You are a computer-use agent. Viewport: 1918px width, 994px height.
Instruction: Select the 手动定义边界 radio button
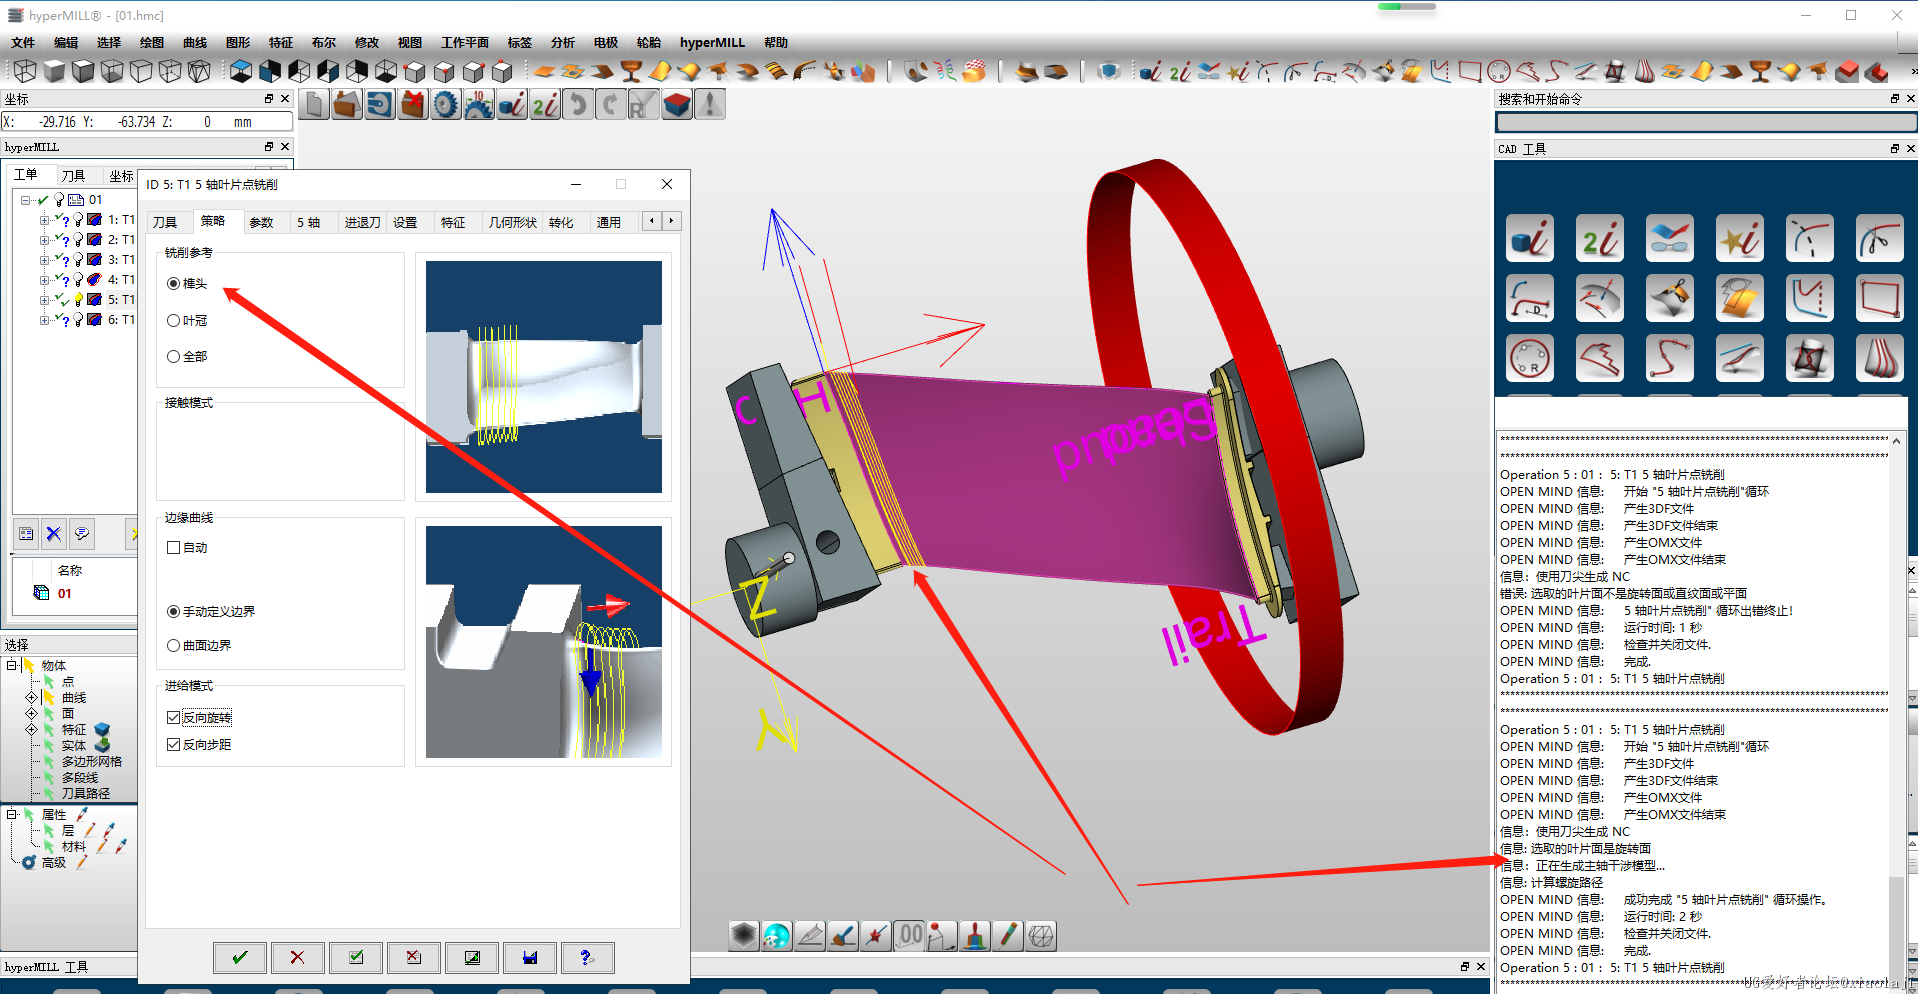pos(174,612)
